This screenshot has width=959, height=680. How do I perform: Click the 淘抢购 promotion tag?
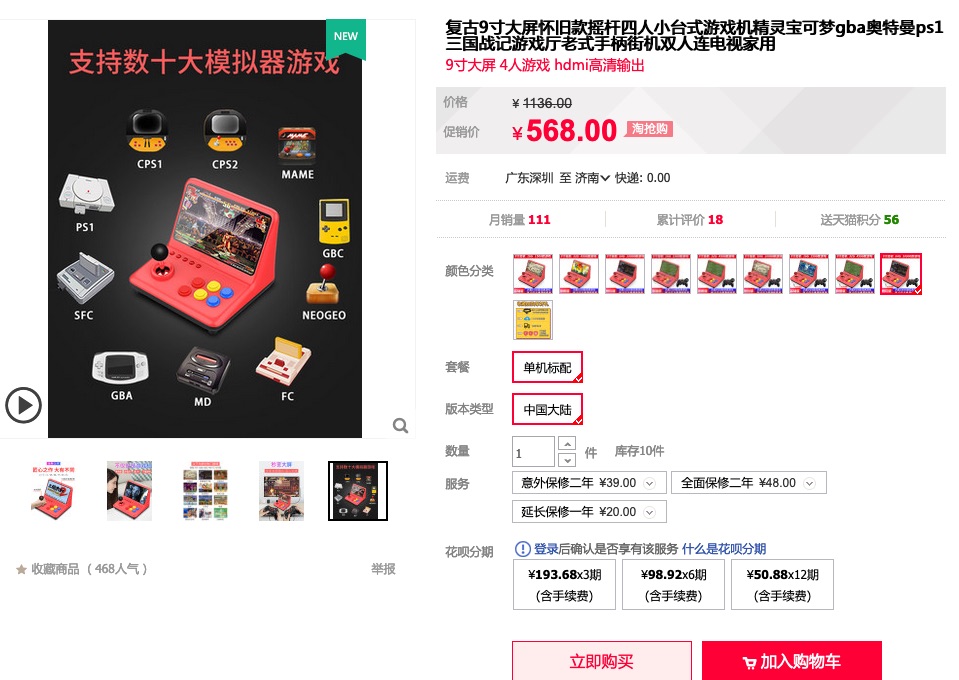tap(649, 129)
